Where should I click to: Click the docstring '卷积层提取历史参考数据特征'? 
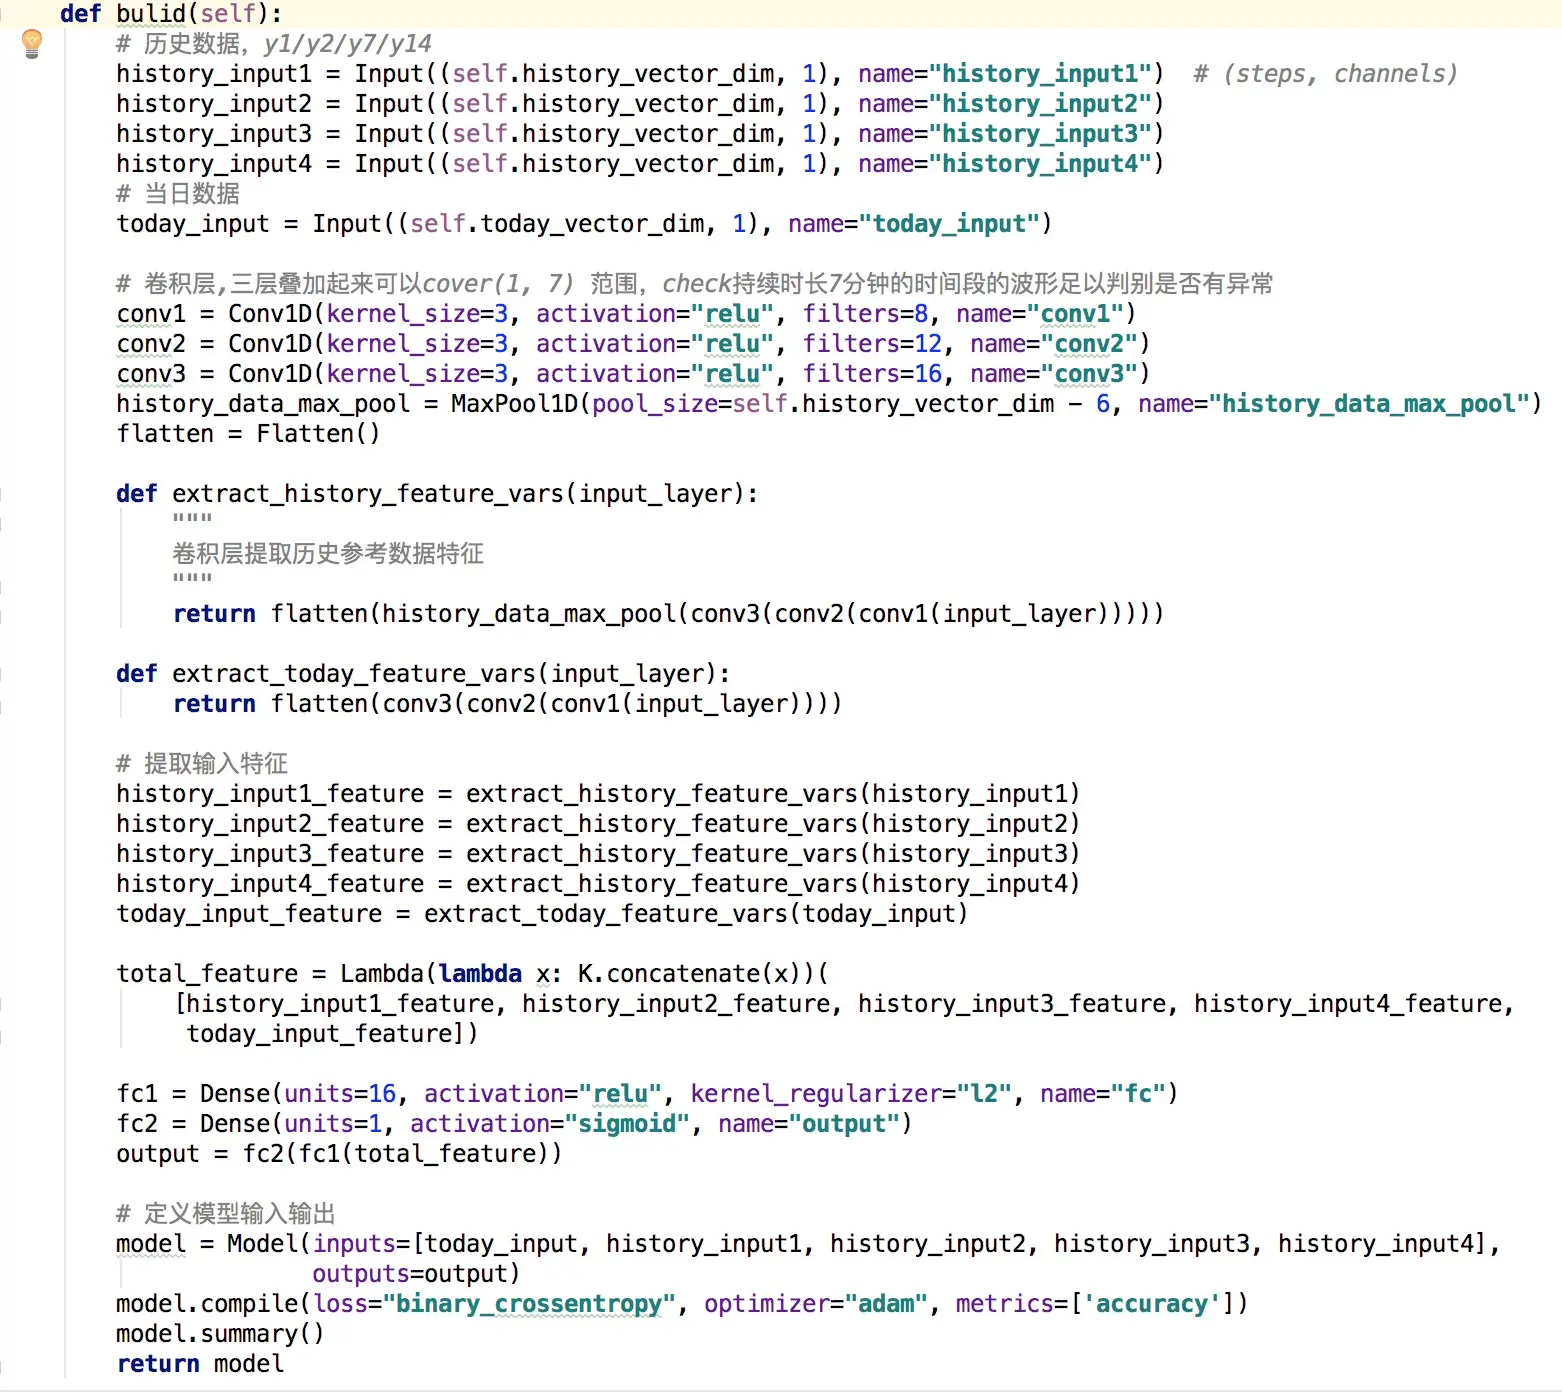tap(328, 554)
